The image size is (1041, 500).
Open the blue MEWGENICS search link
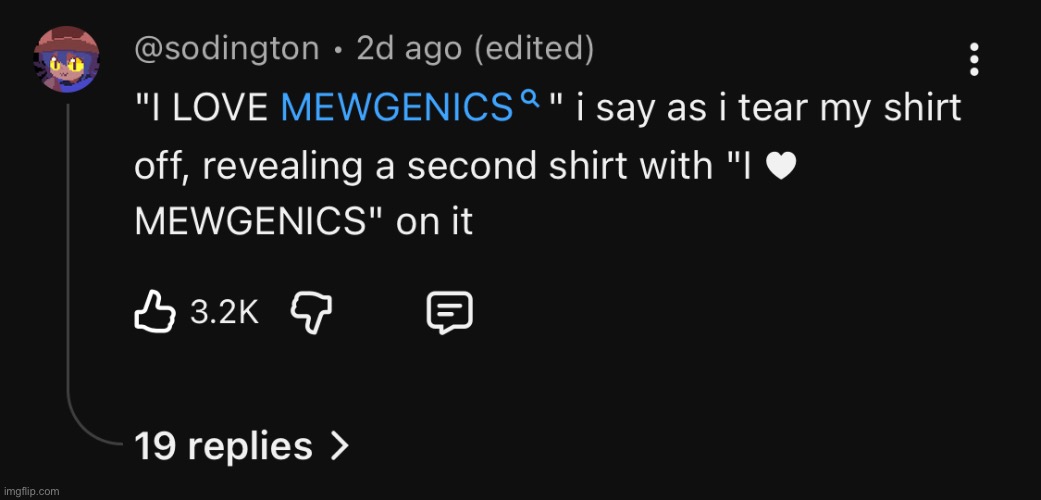click(x=398, y=108)
